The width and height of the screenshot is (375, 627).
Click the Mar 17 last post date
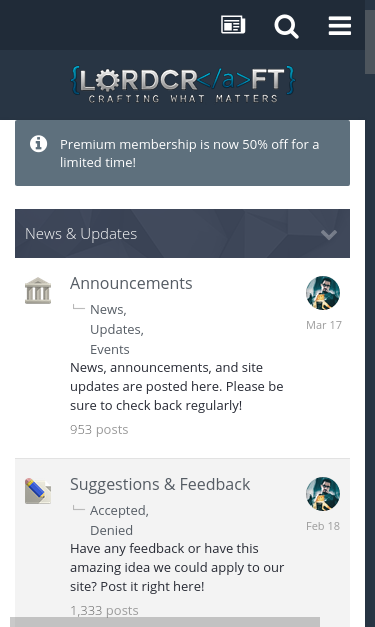[x=324, y=325]
